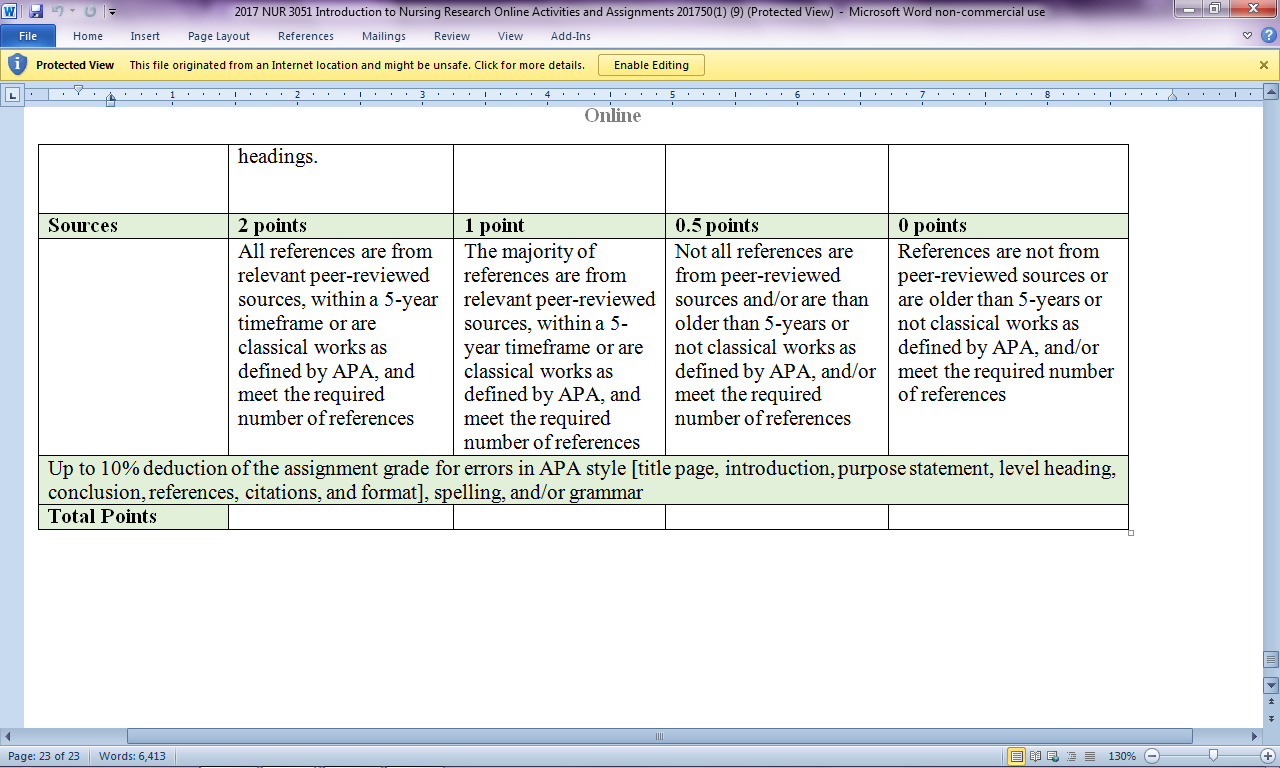Viewport: 1280px width, 768px height.
Task: Click the Undo icon
Action: (x=58, y=11)
